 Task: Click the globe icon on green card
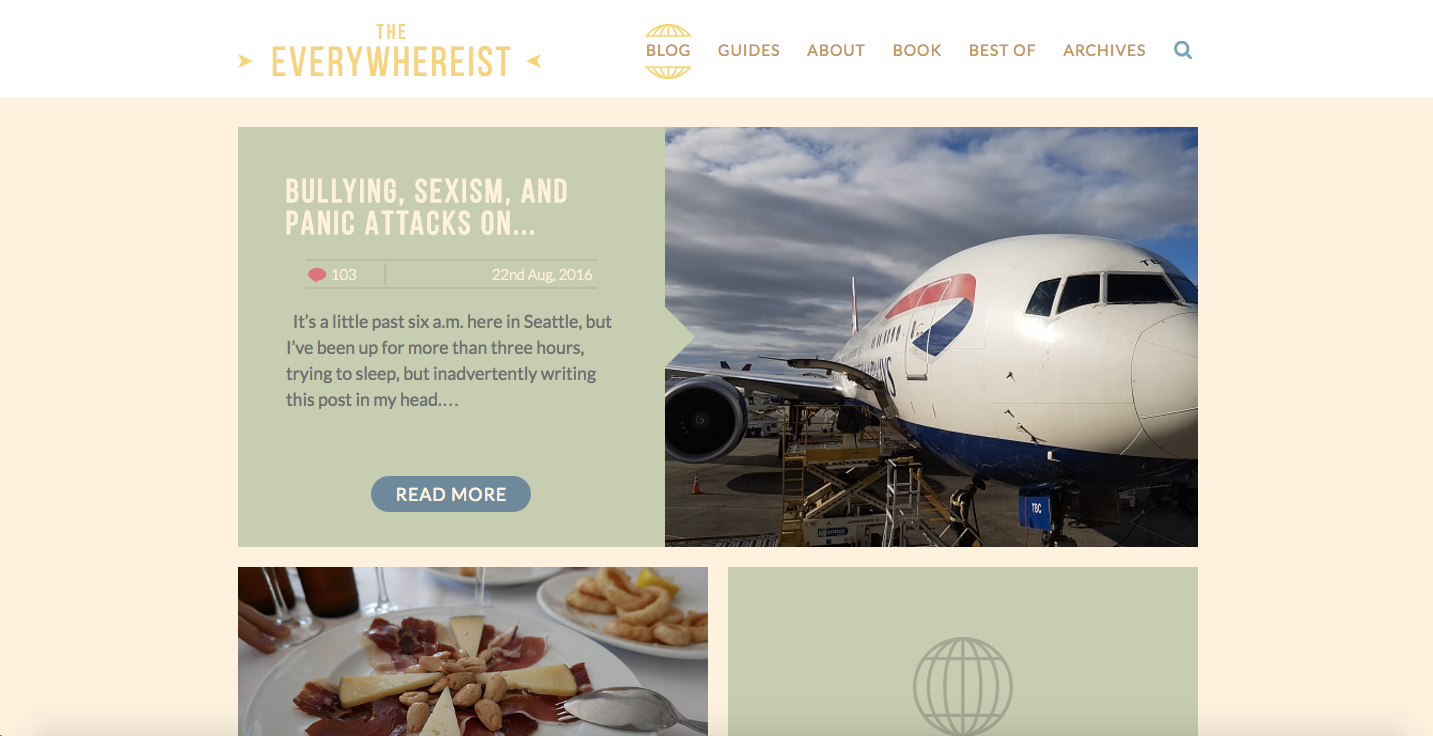[963, 687]
